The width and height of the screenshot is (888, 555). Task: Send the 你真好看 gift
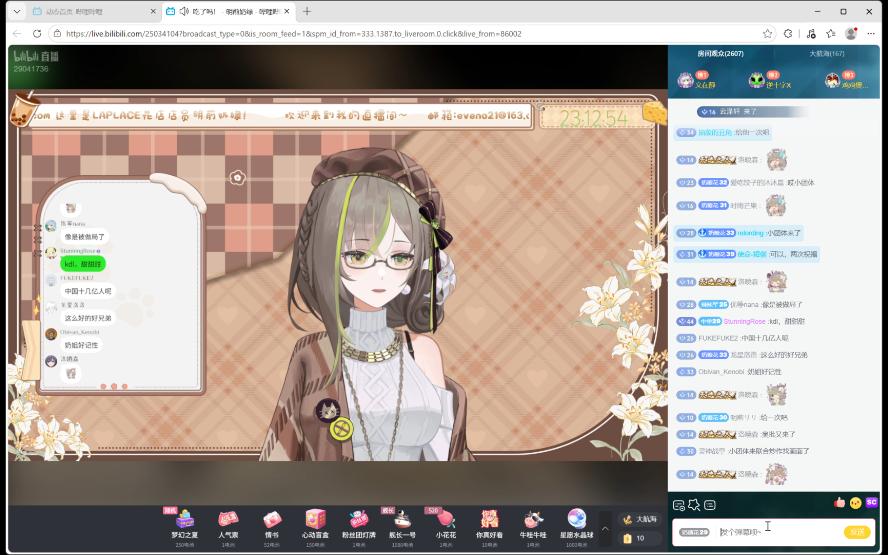point(489,526)
